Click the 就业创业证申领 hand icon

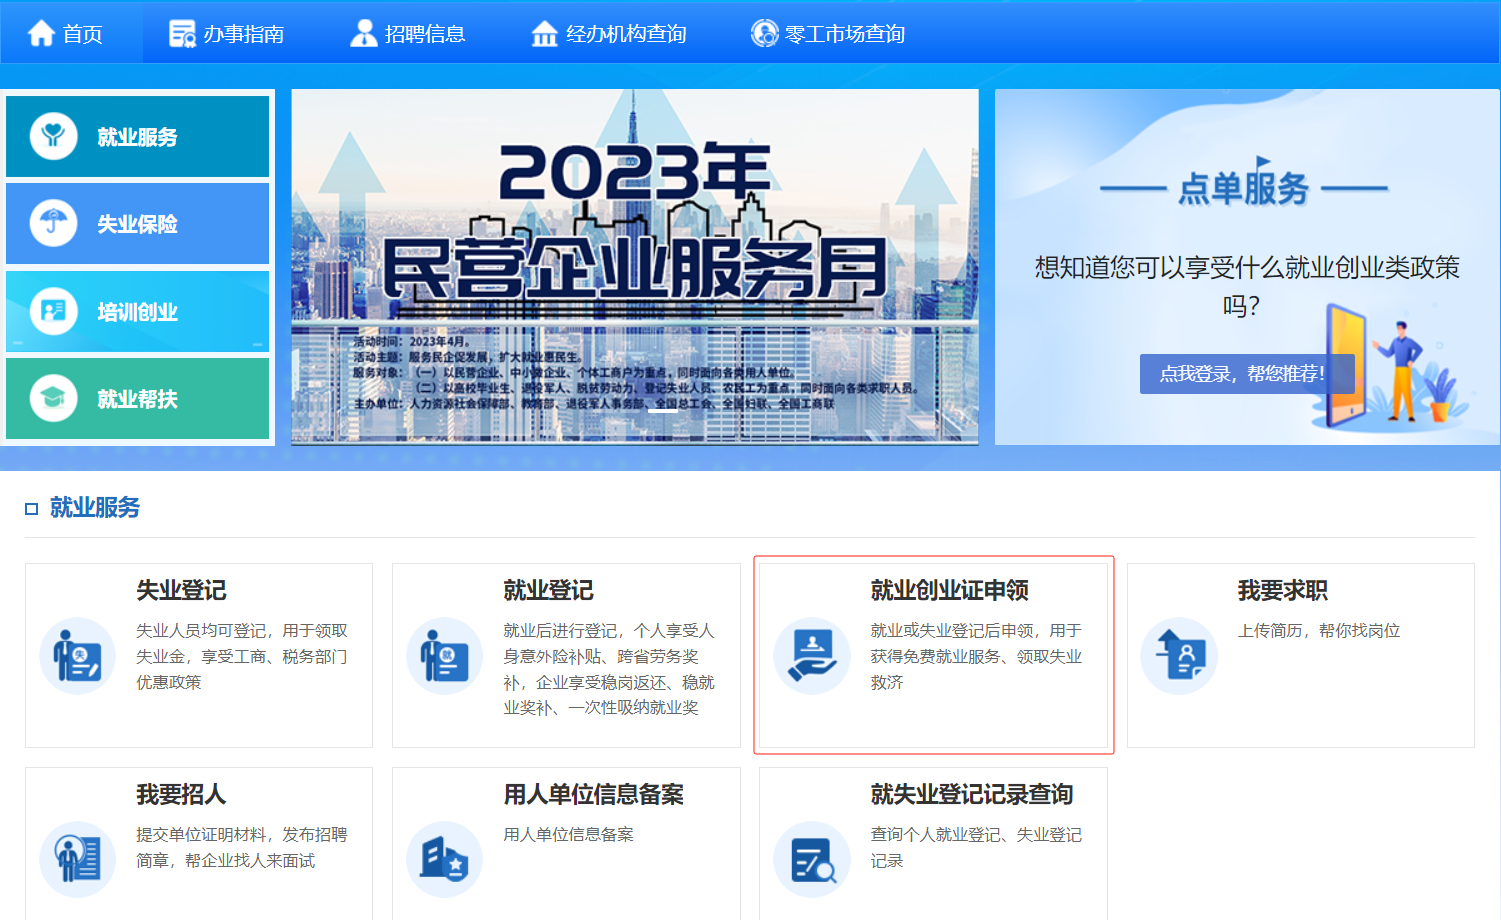811,656
